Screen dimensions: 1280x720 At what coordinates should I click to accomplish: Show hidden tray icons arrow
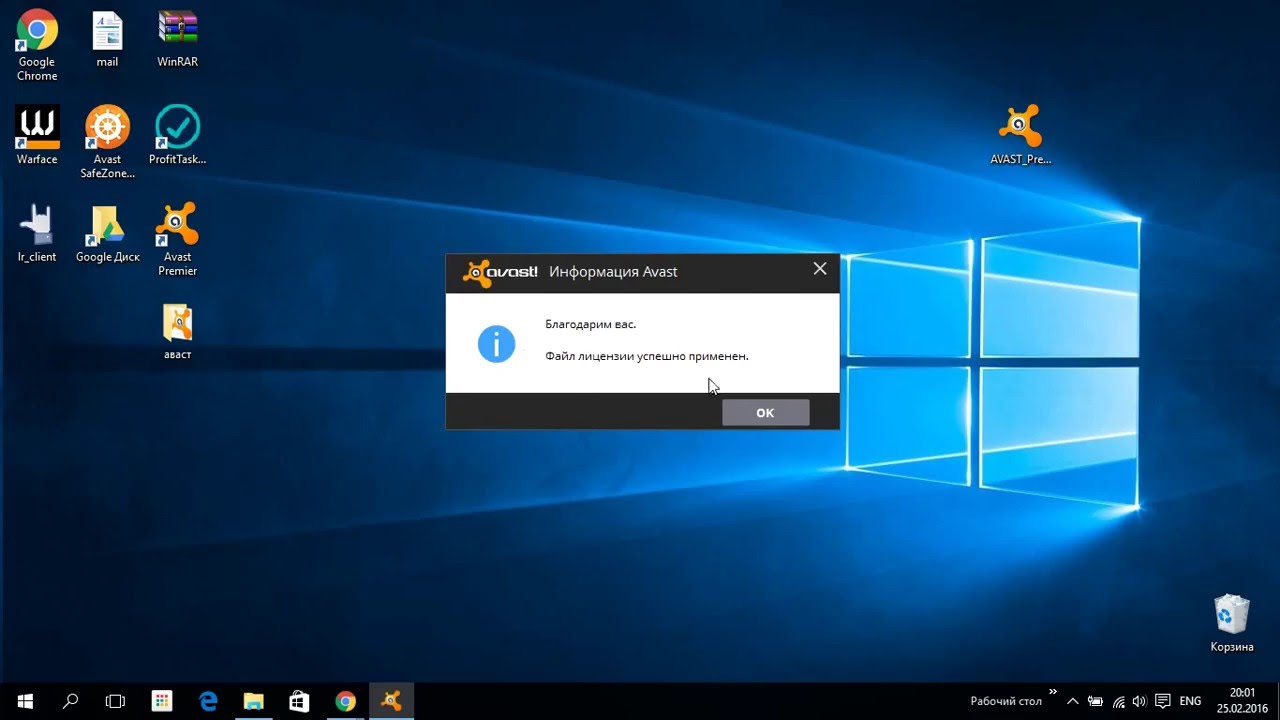1073,702
